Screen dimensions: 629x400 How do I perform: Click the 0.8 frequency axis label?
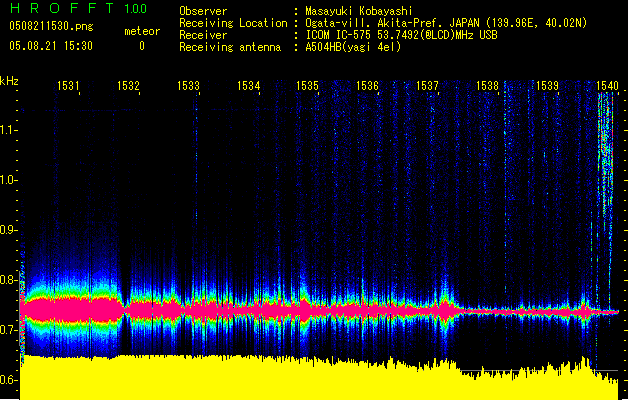pos(9,280)
